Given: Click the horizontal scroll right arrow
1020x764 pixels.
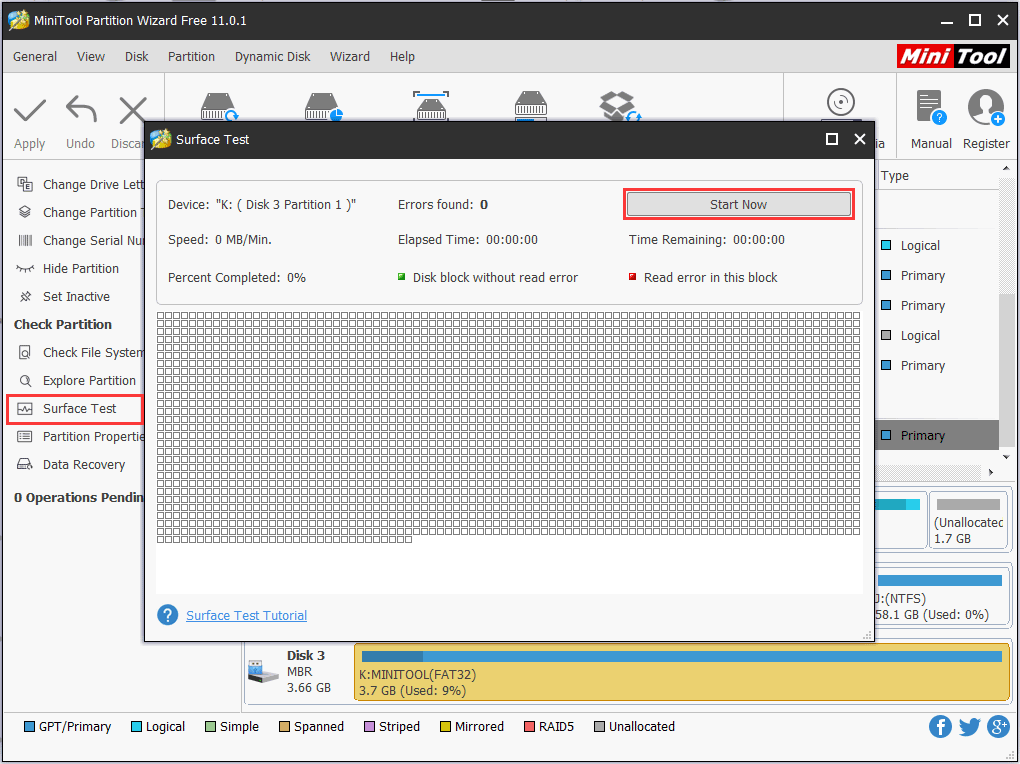Looking at the screenshot, I should [991, 472].
